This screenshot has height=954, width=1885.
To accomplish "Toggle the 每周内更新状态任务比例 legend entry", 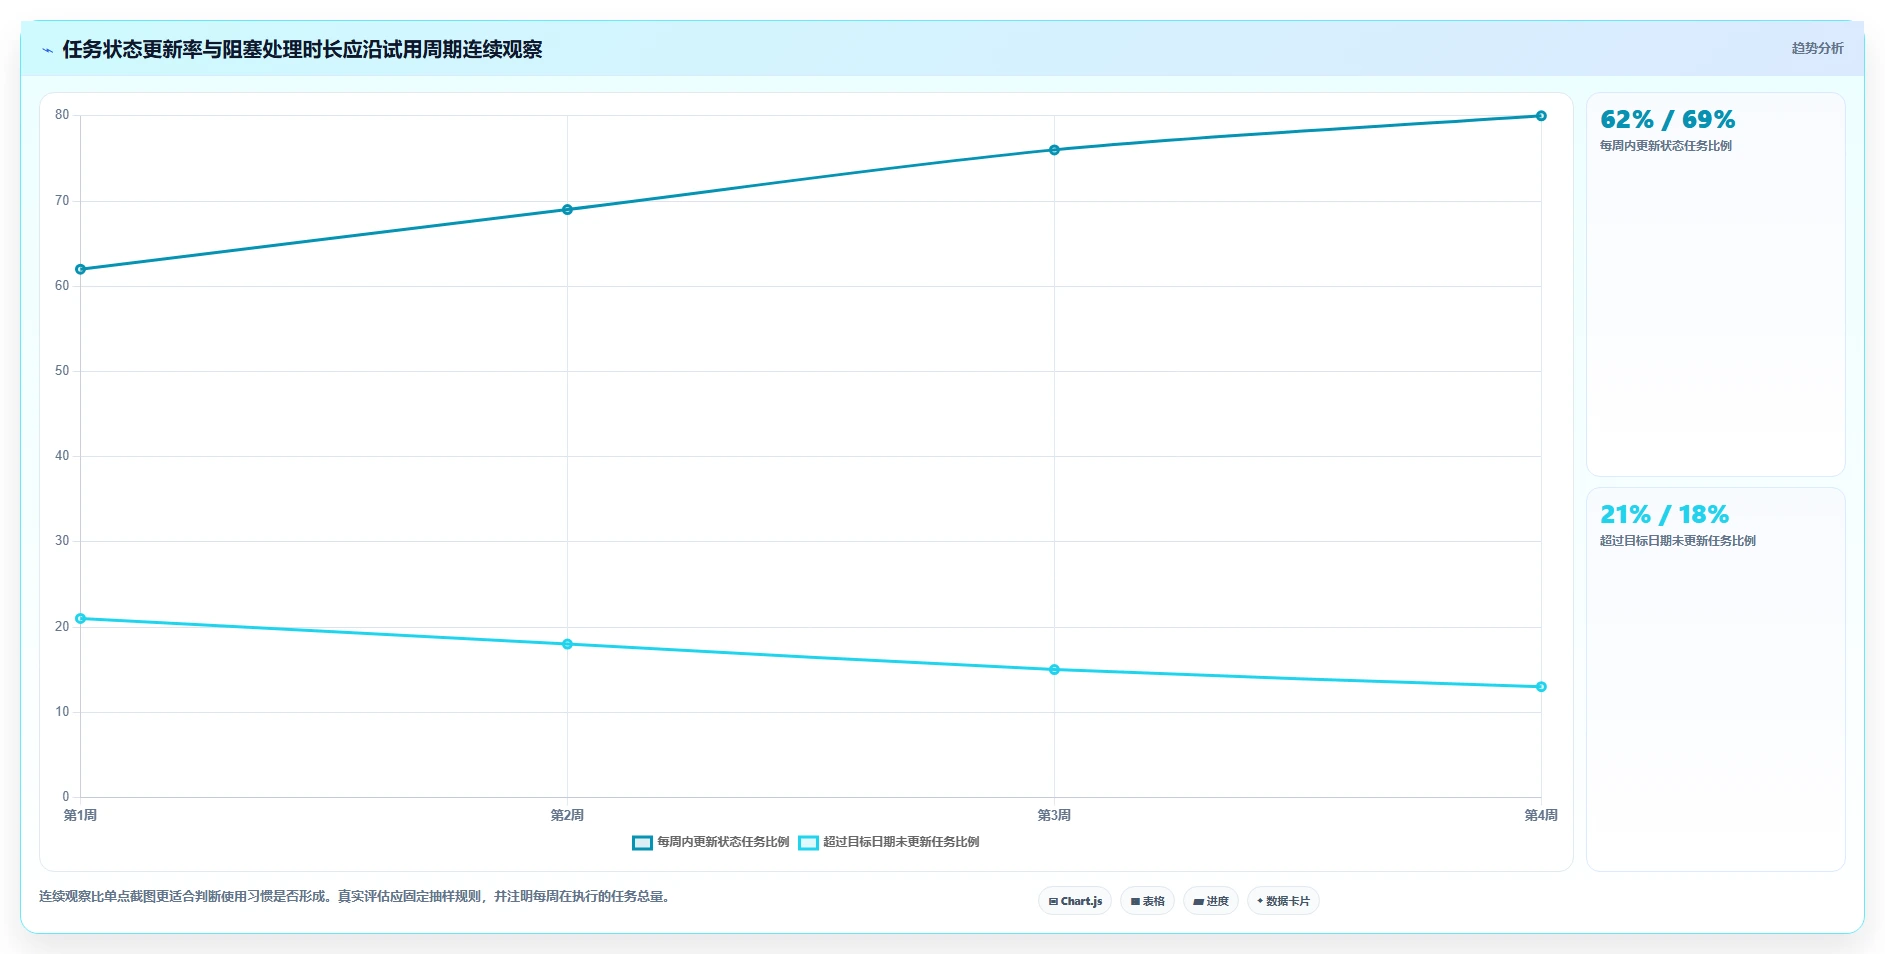I will [x=711, y=842].
